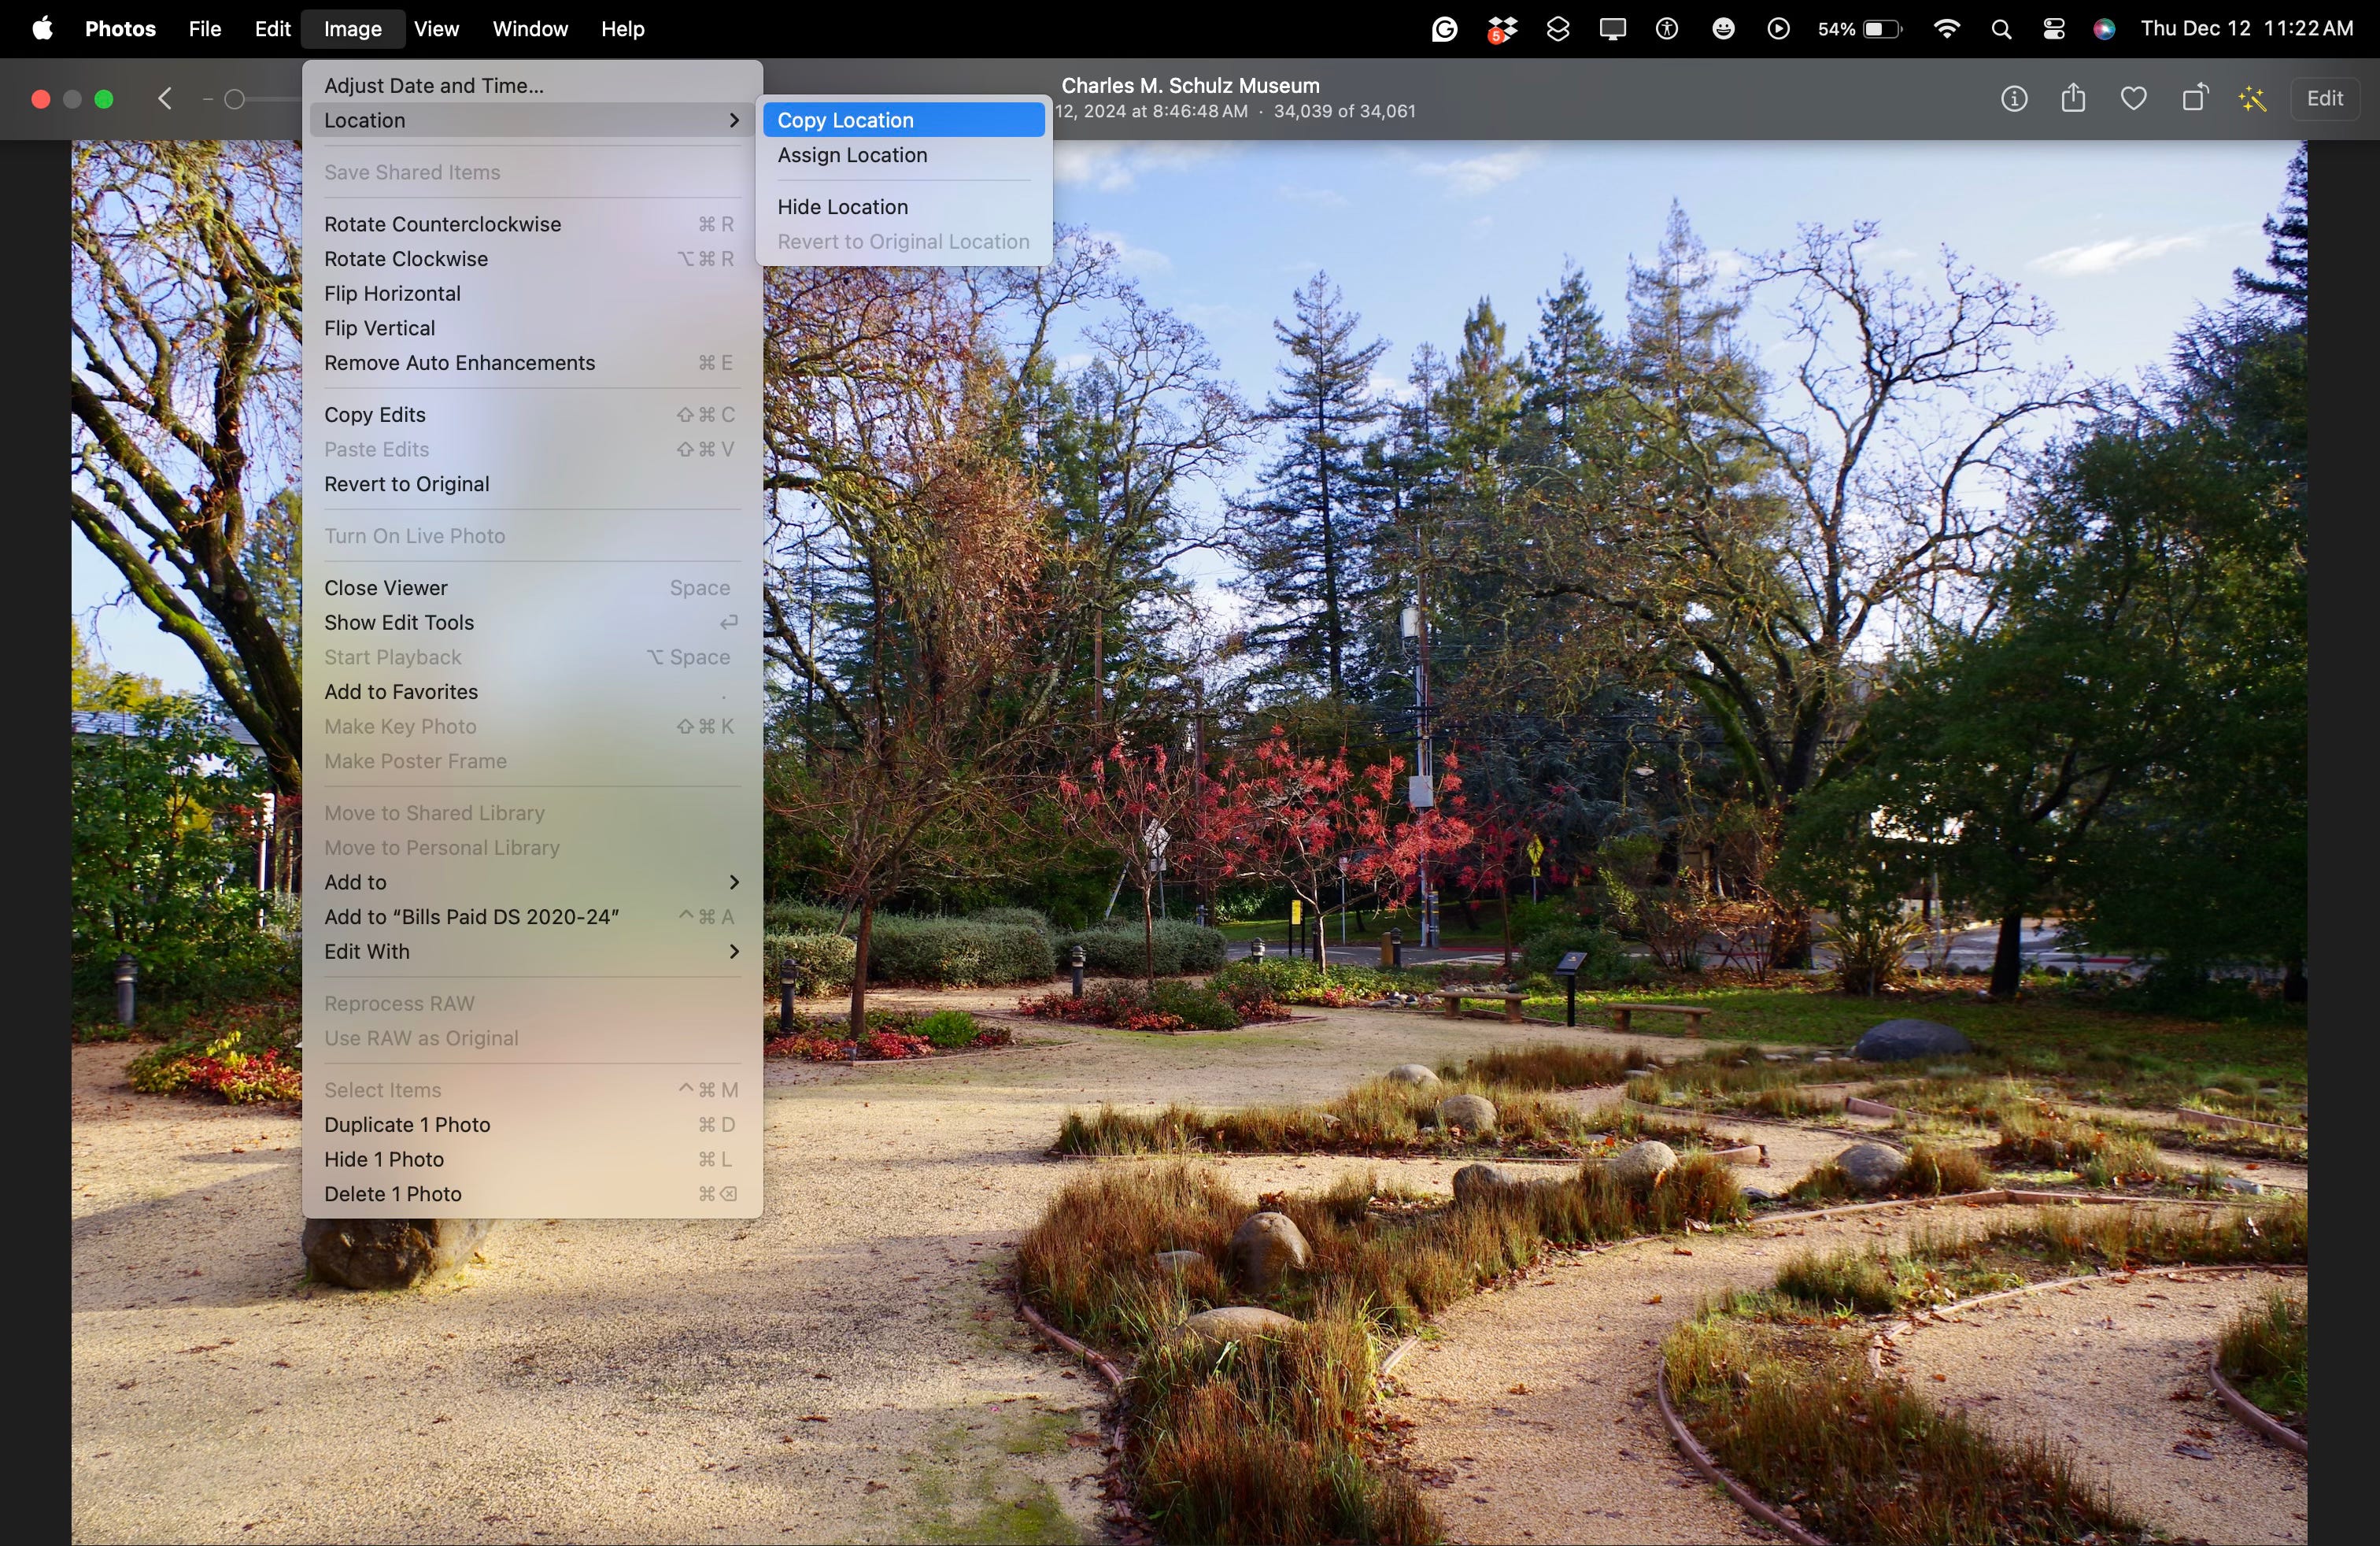Toggle the Favorite heart icon
The height and width of the screenshot is (1546, 2380).
[2134, 99]
